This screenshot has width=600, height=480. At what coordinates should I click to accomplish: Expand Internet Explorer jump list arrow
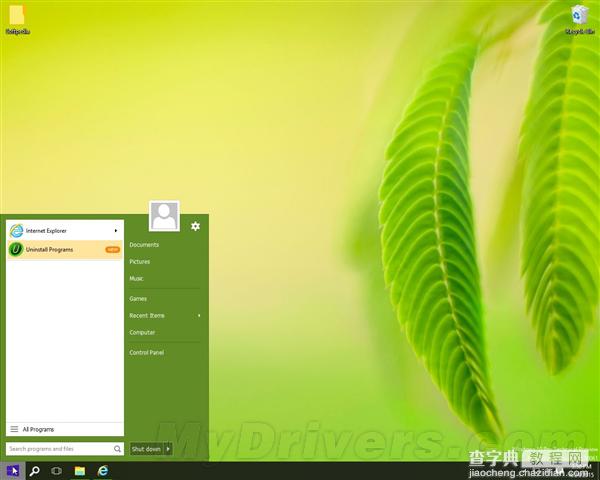tap(116, 230)
